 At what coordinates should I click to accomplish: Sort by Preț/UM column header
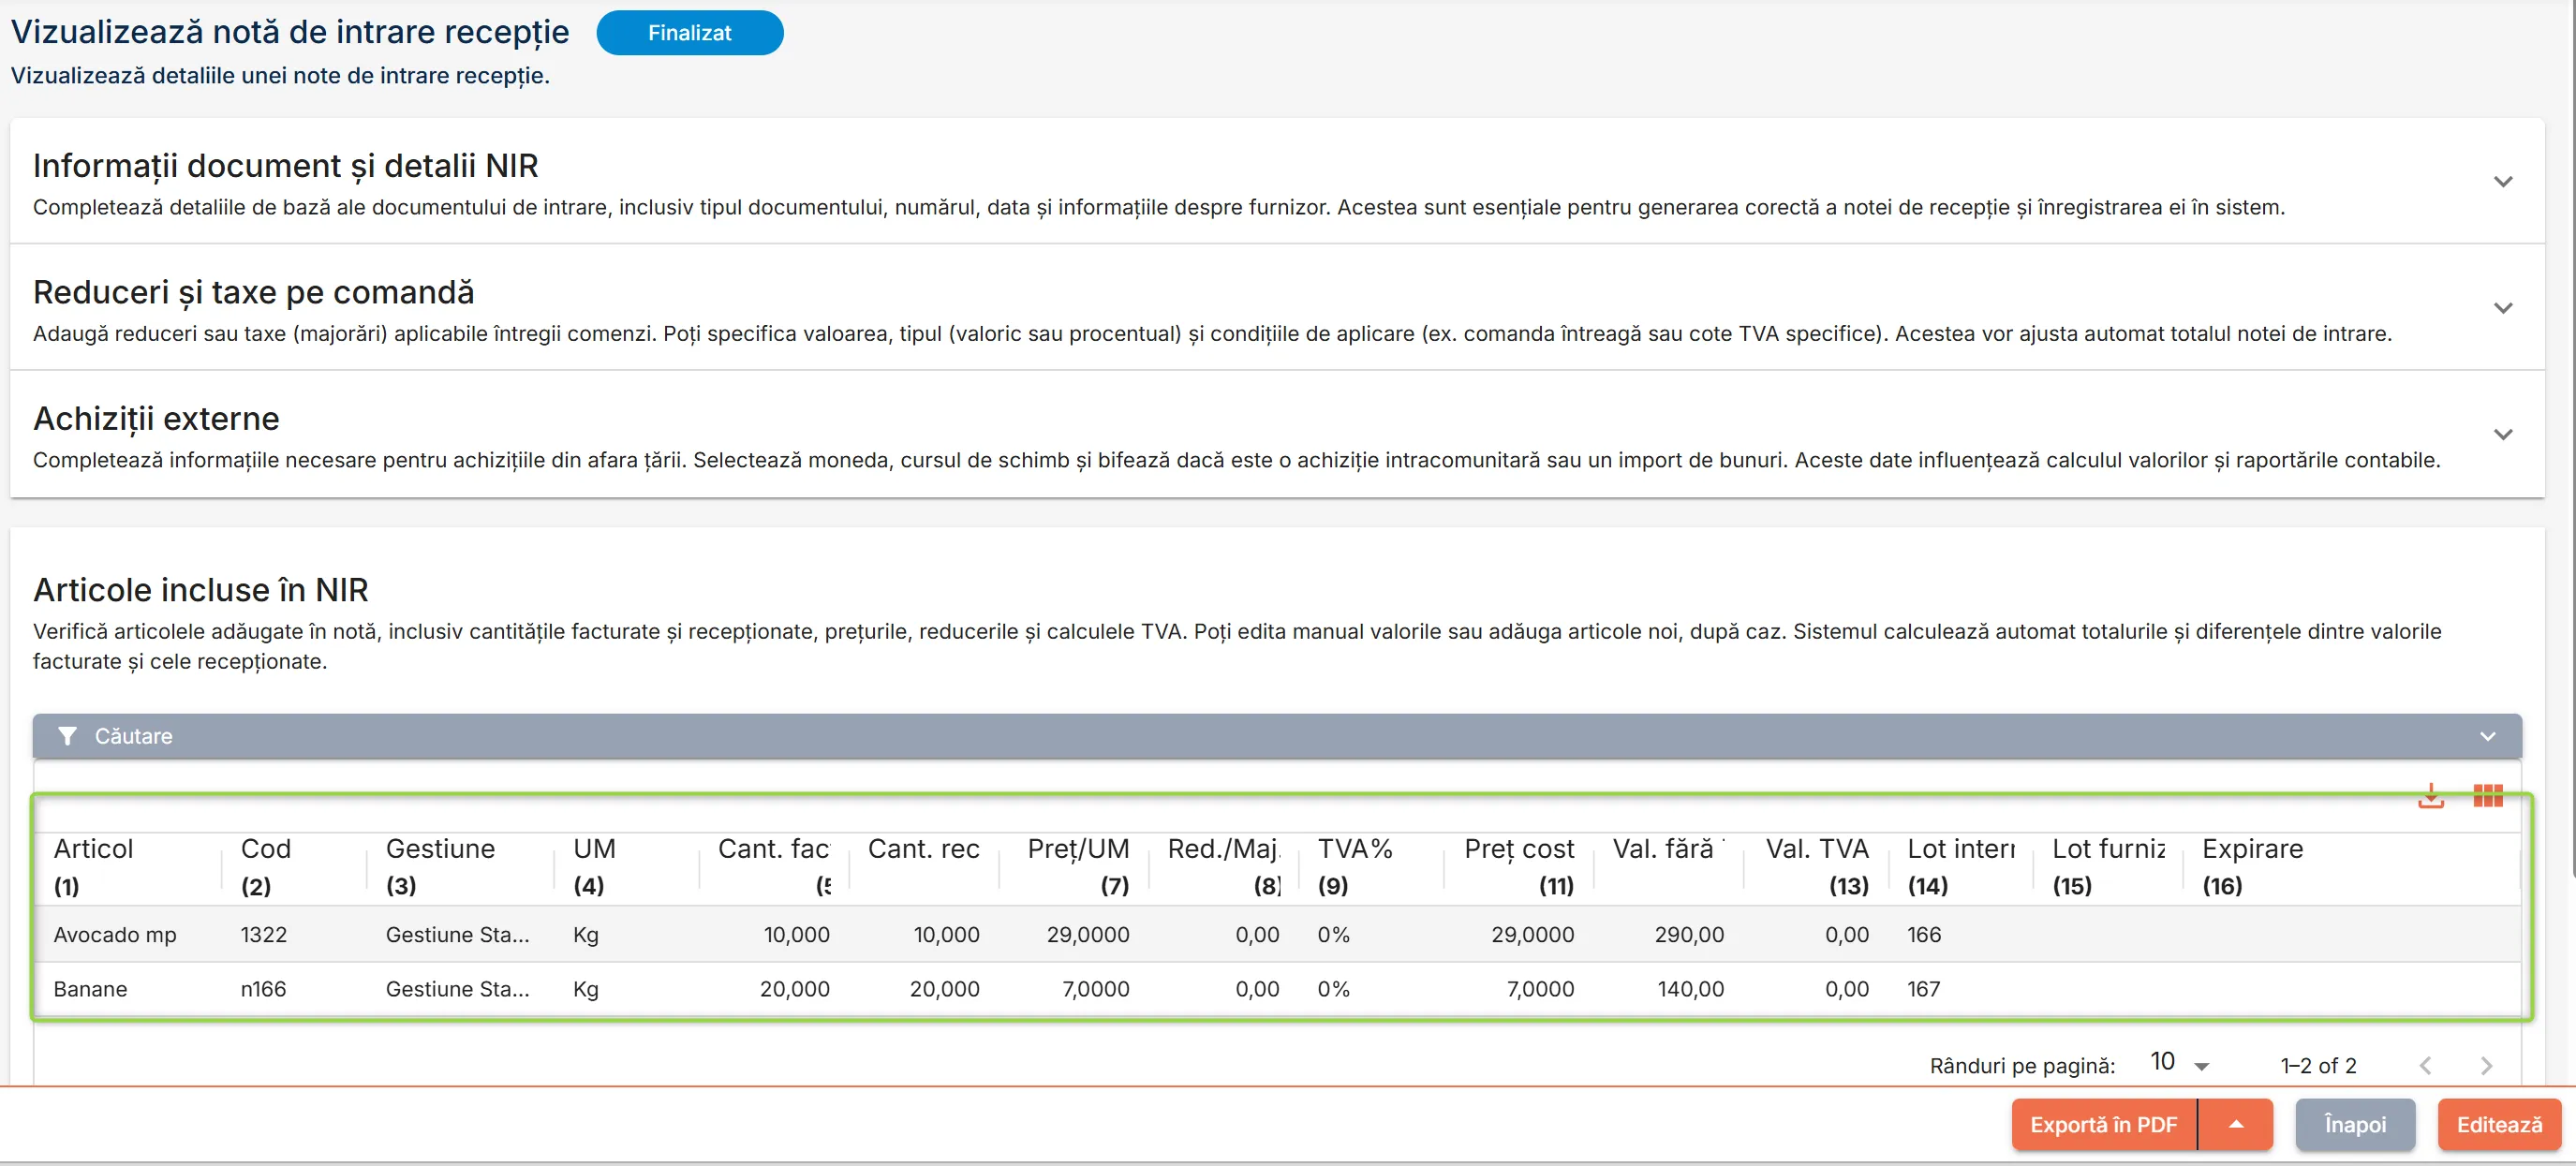click(1078, 849)
